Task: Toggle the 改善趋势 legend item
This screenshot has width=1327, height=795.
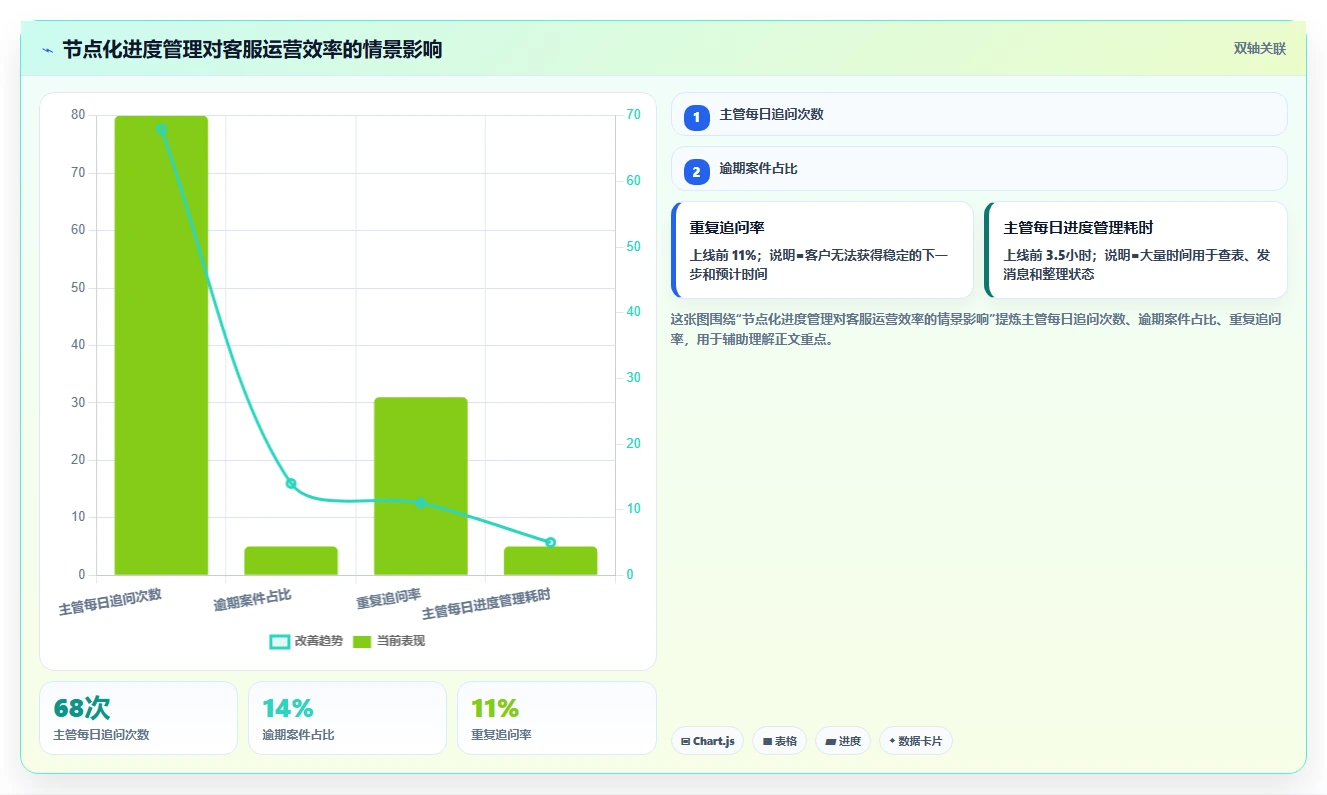Action: pyautogui.click(x=306, y=641)
